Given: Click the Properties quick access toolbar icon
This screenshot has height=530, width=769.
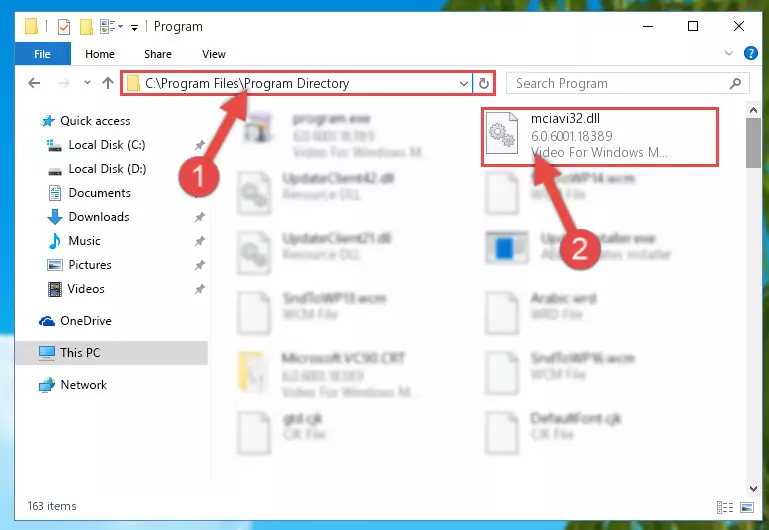Looking at the screenshot, I should click(64, 26).
